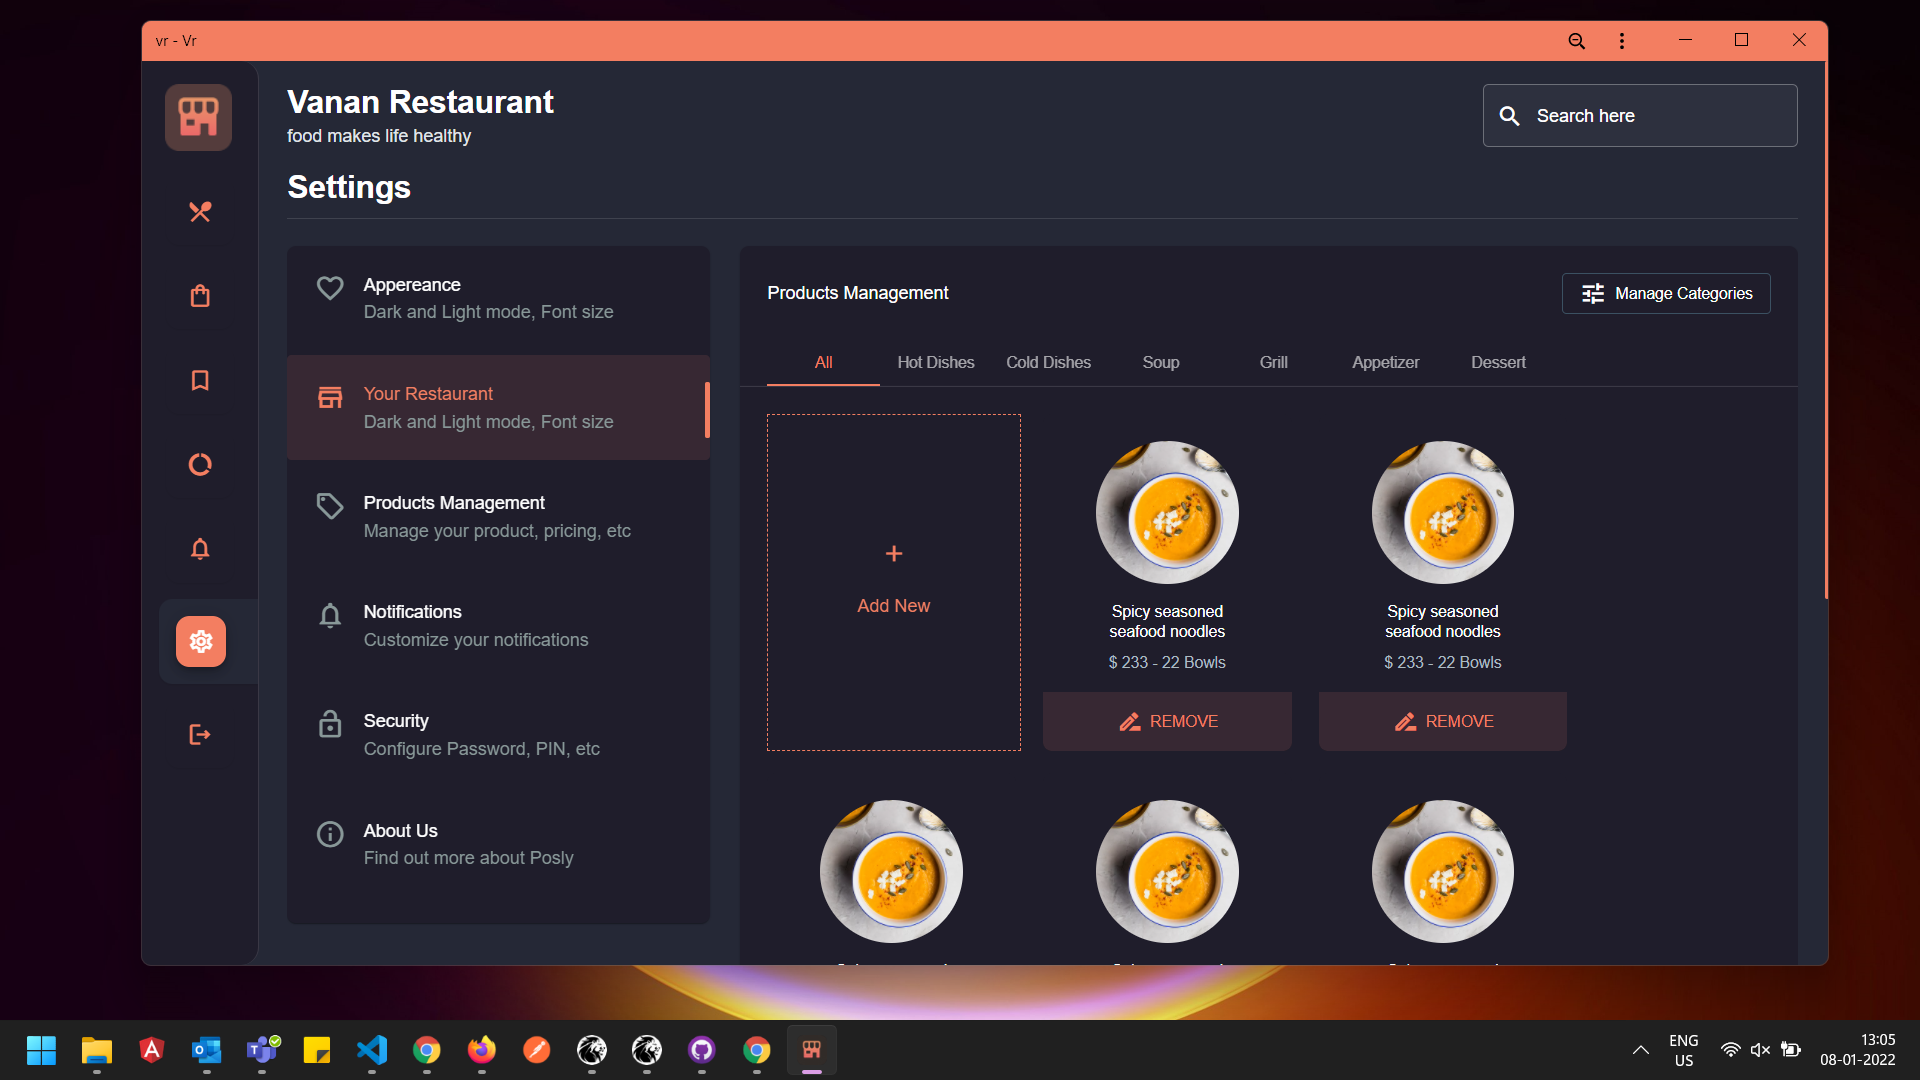Switch to the Hot Dishes tab
1920x1080 pixels.
[x=936, y=362]
